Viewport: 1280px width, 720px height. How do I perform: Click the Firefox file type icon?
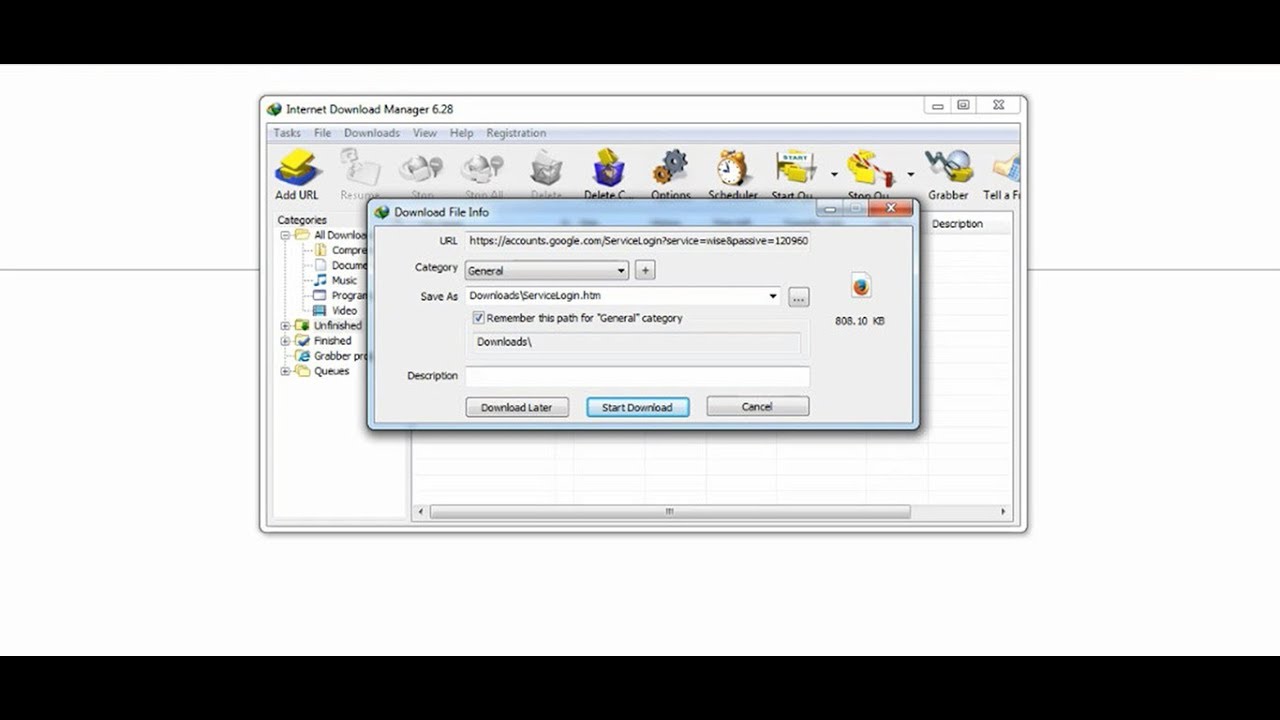pyautogui.click(x=861, y=286)
